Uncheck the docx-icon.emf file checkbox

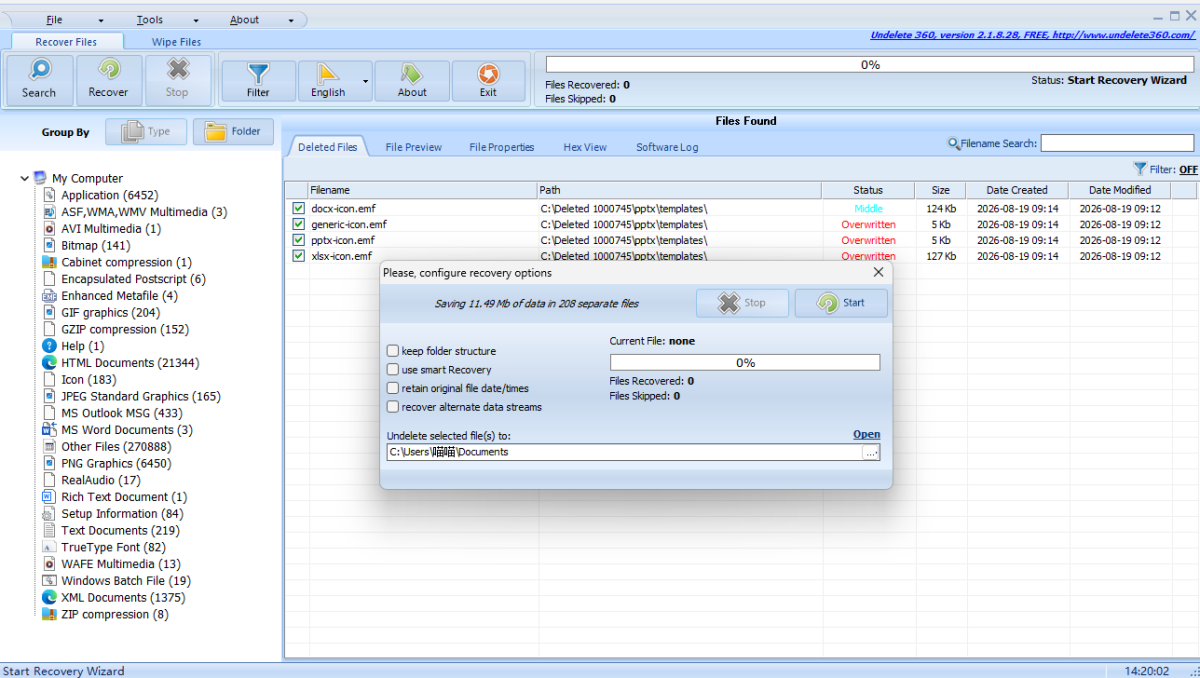(298, 208)
